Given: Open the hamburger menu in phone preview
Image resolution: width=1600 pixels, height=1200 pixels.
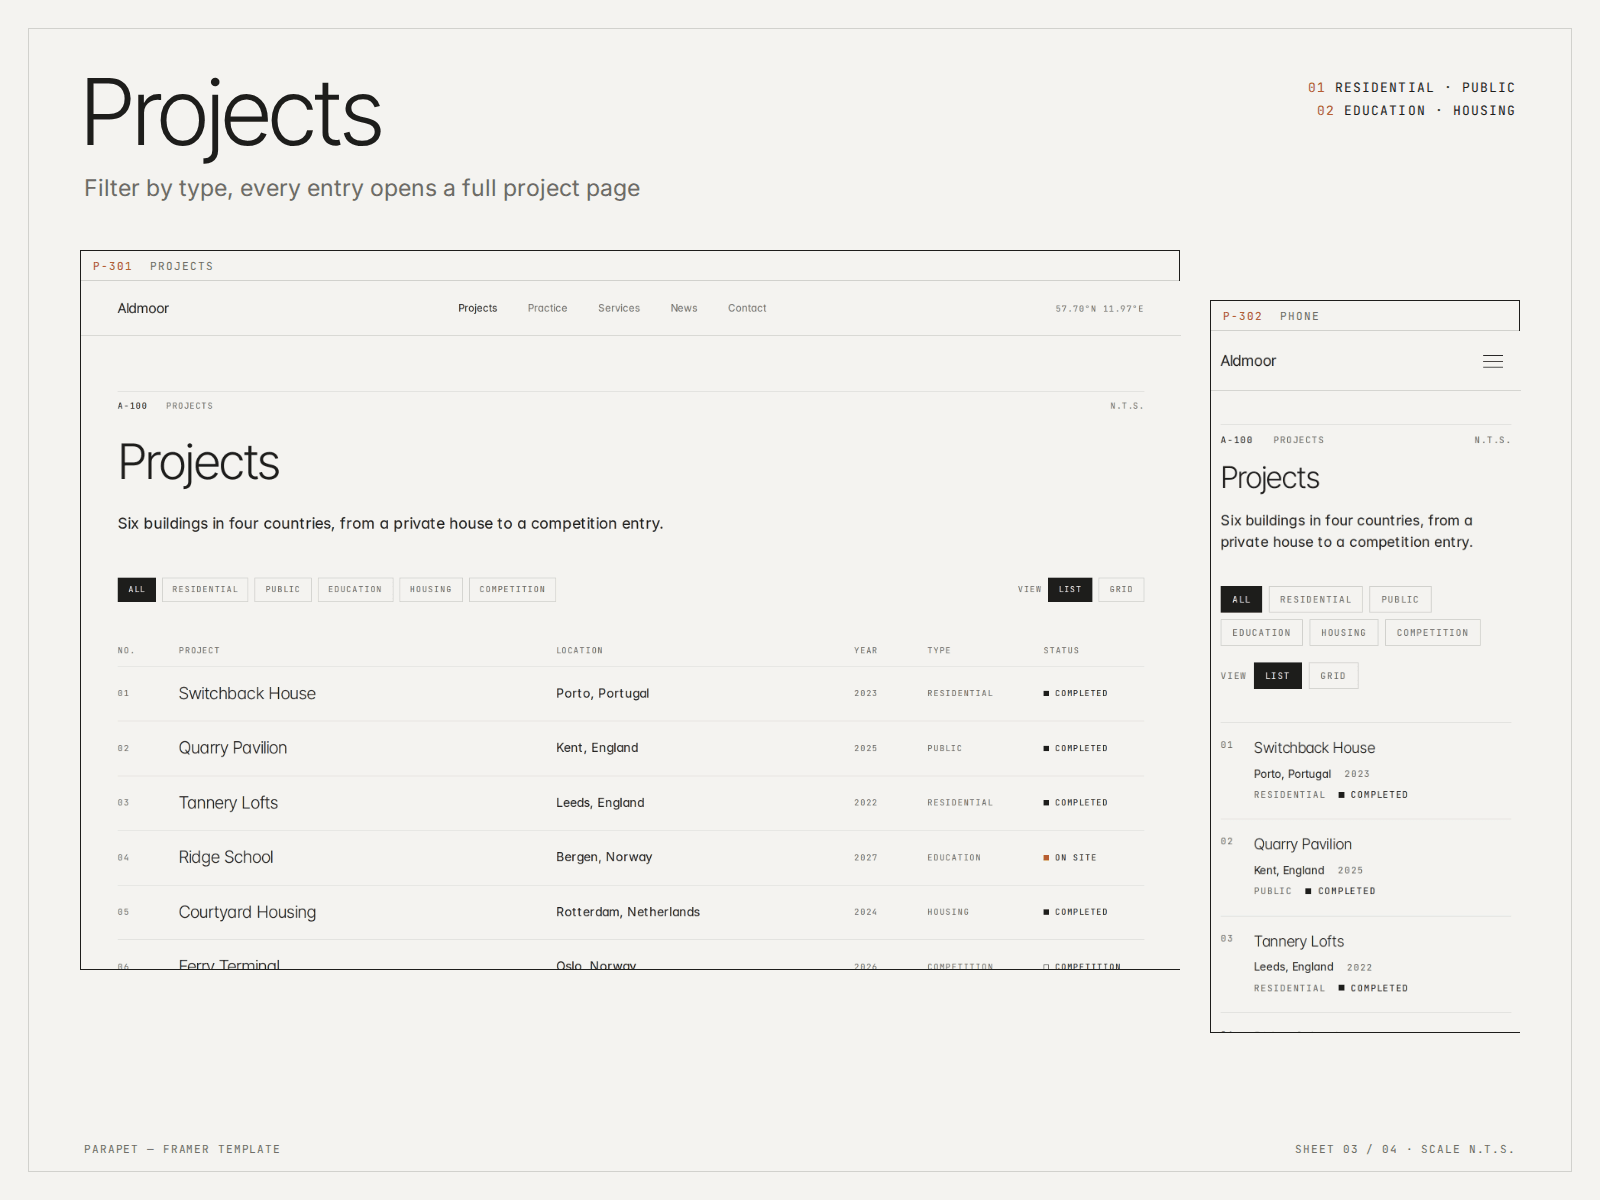Looking at the screenshot, I should pyautogui.click(x=1492, y=361).
